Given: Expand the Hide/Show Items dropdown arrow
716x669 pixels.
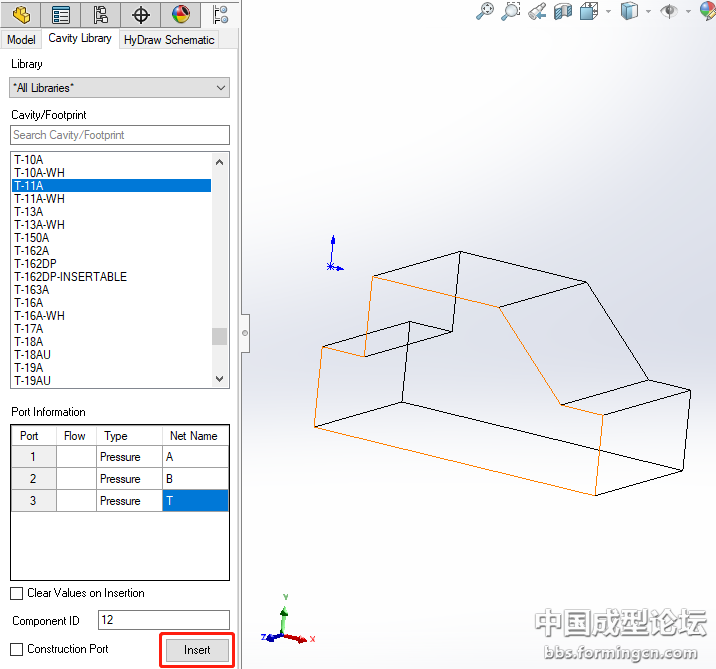Looking at the screenshot, I should [x=687, y=12].
